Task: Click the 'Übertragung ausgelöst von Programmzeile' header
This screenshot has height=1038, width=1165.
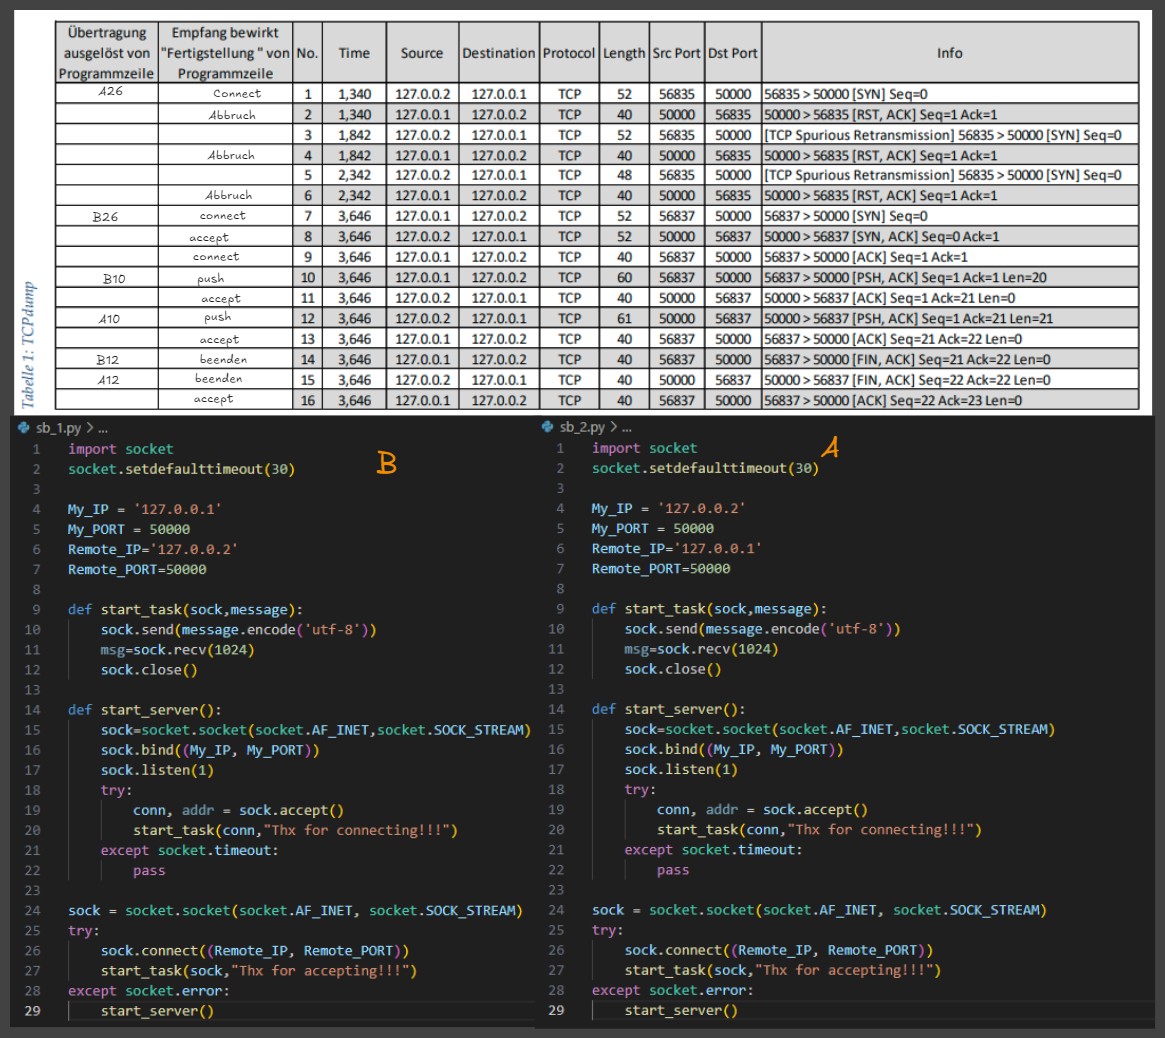Action: (106, 53)
